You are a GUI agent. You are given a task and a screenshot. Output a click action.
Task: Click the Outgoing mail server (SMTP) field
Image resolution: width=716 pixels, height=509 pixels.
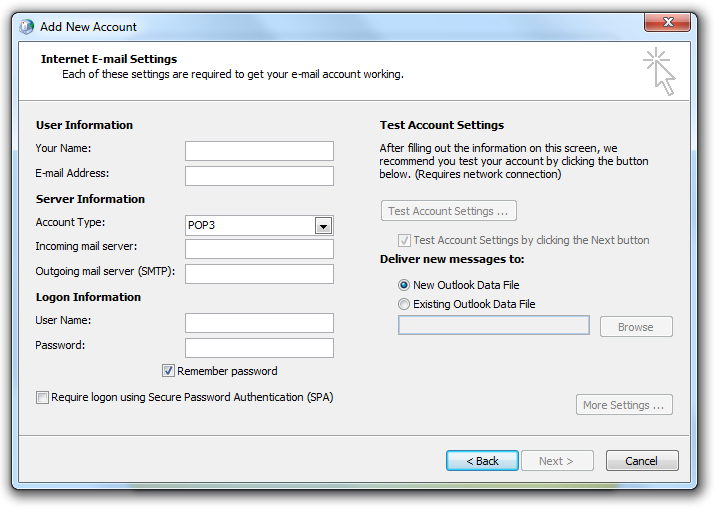coord(259,274)
